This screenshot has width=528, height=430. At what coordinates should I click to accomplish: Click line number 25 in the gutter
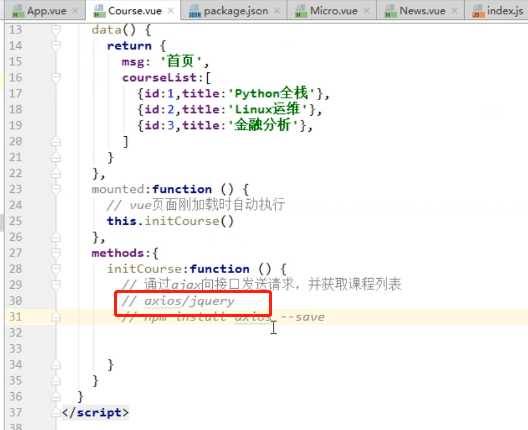(15, 221)
